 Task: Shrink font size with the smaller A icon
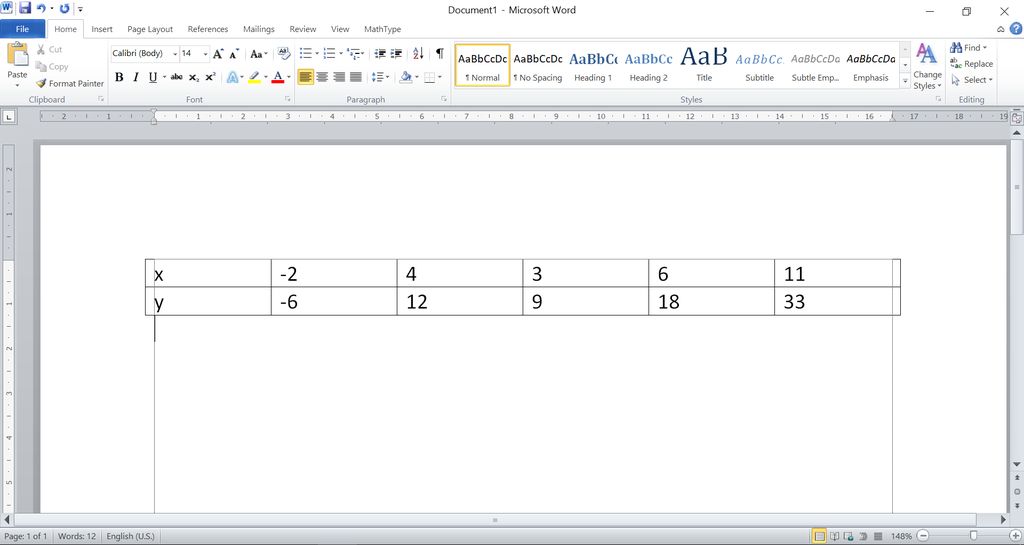234,54
